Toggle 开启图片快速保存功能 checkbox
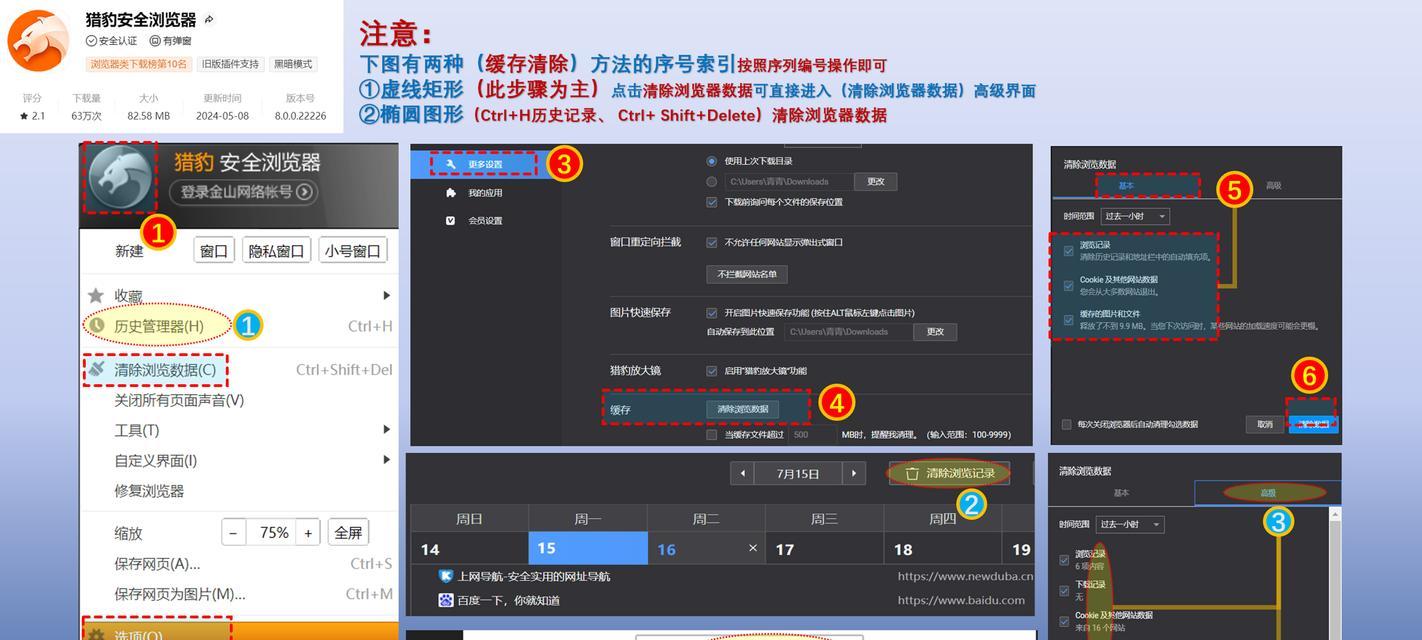The image size is (1422, 640). pyautogui.click(x=712, y=312)
